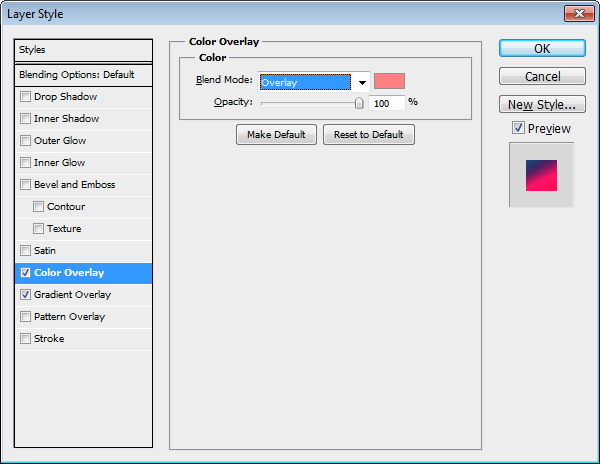
Task: Open the Blend Mode dropdown arrow
Action: click(361, 83)
